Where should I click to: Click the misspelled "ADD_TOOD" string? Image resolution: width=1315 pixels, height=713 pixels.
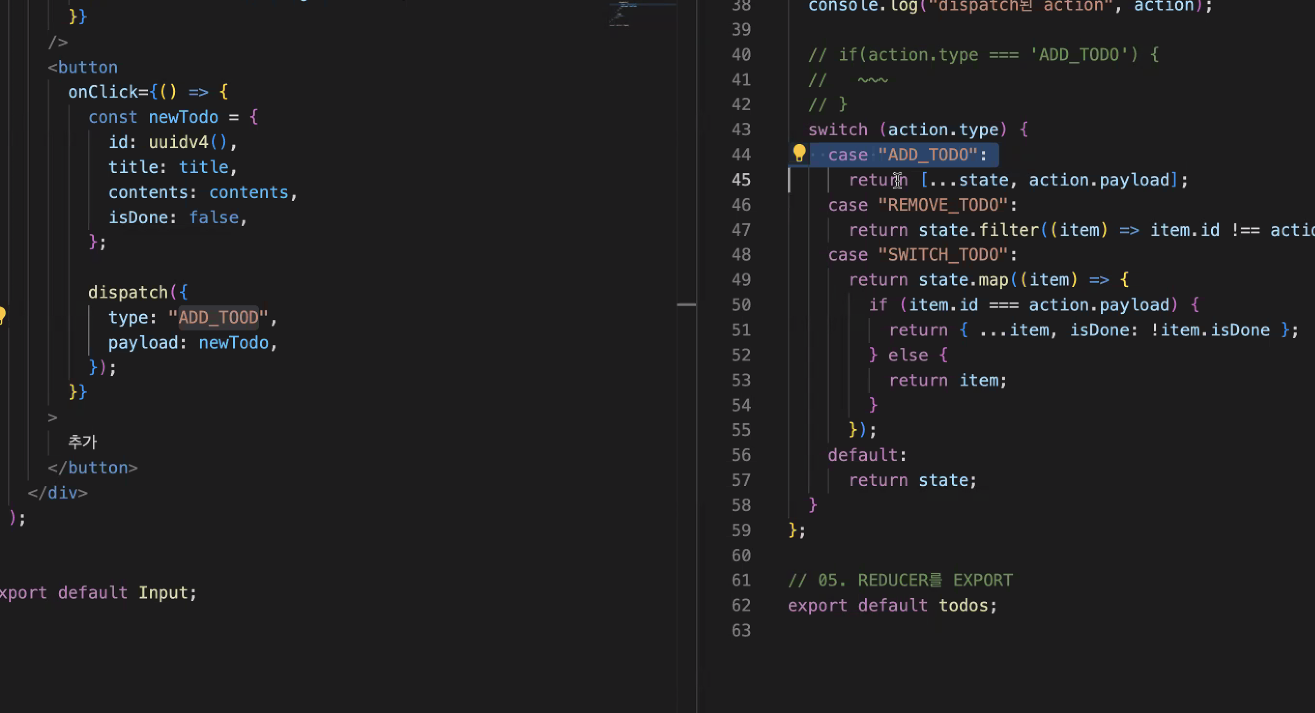218,317
